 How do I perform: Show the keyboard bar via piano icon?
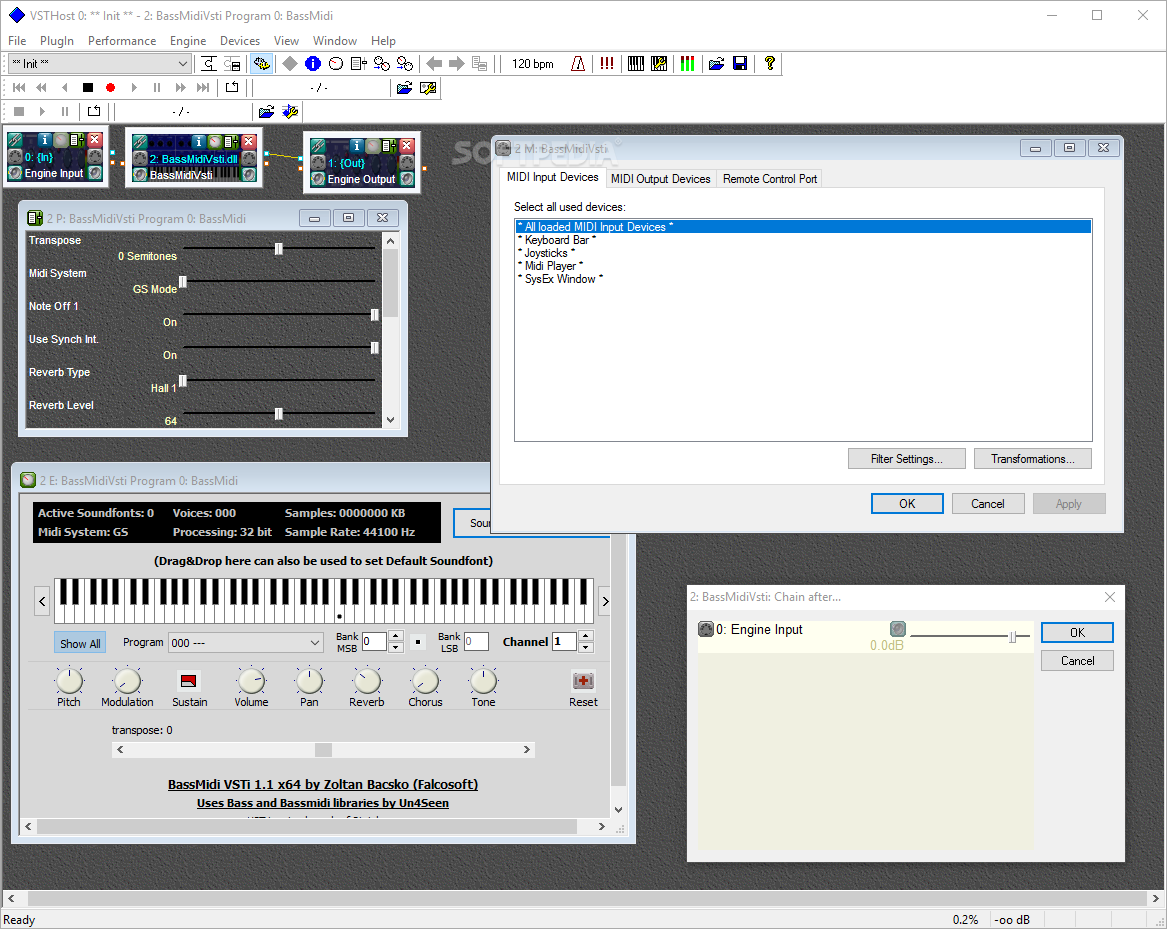click(x=636, y=64)
